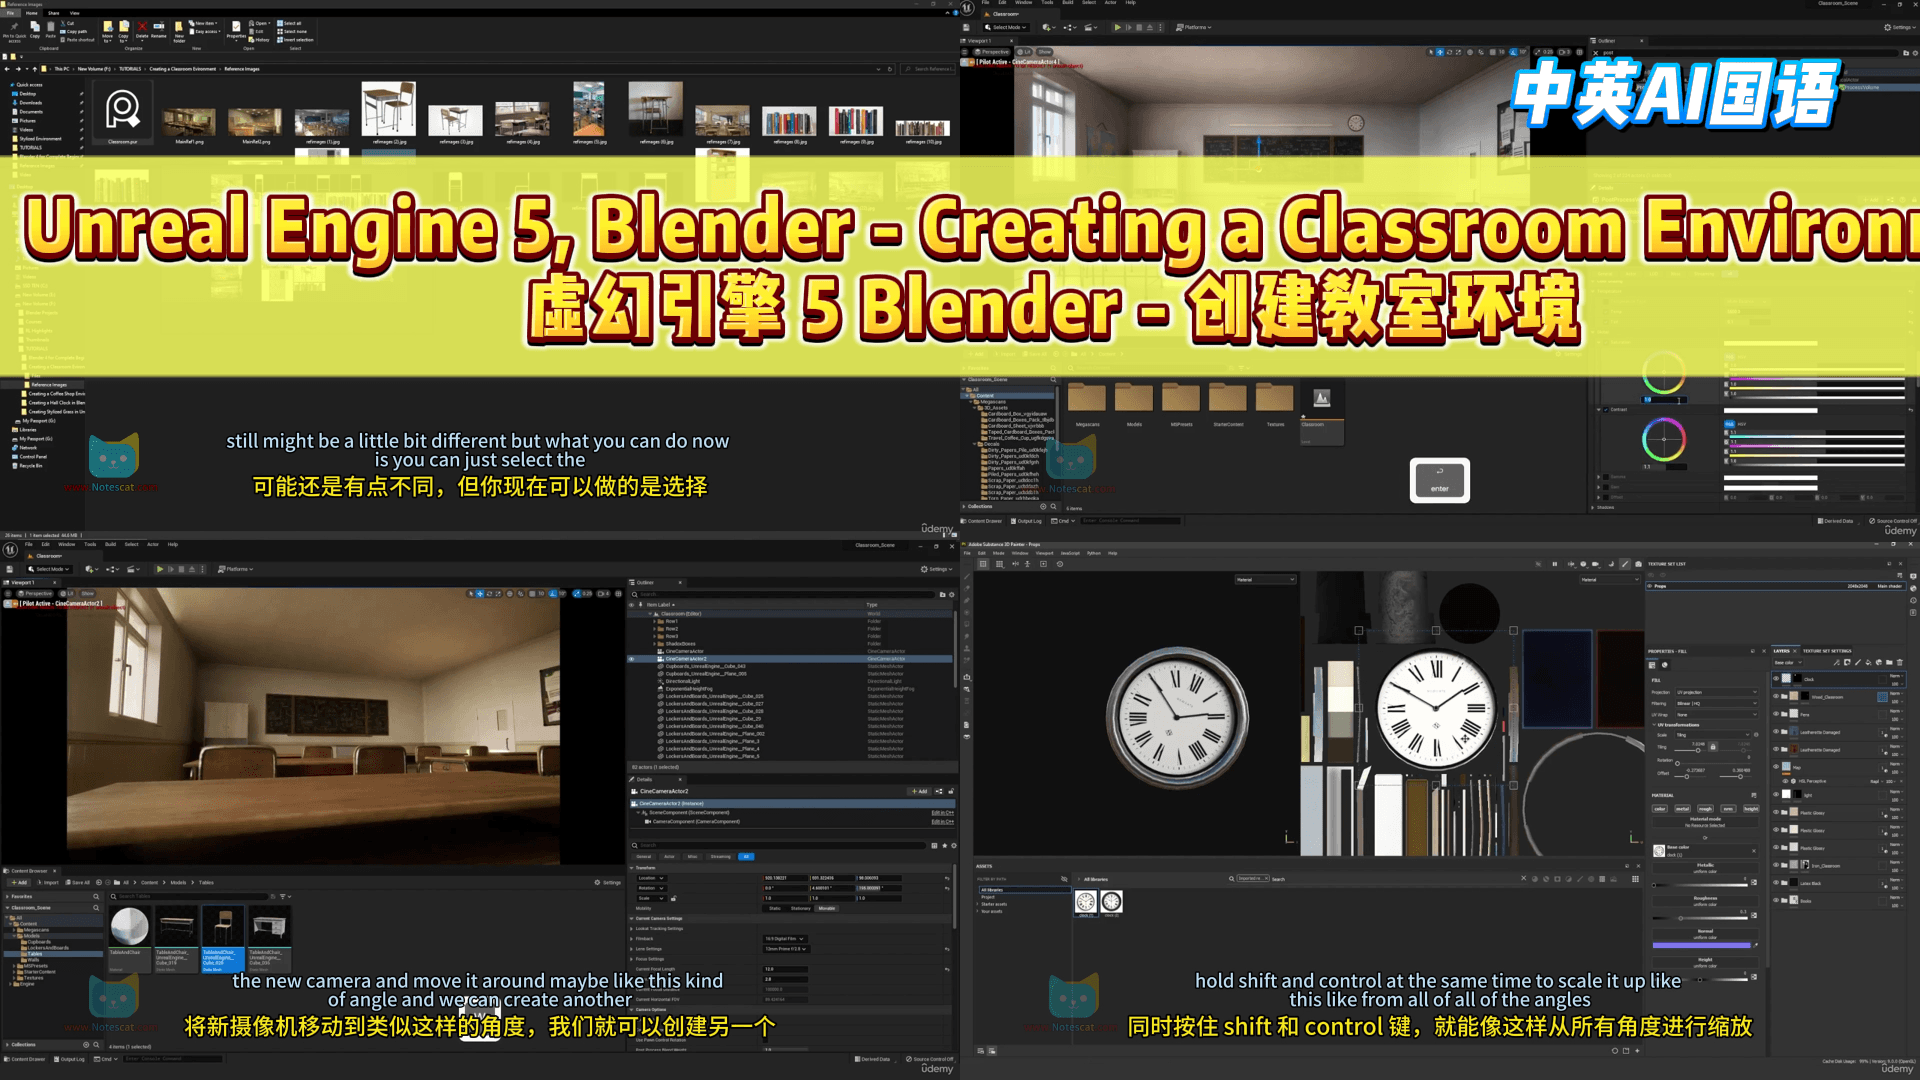Open Settings dropdown in bottom-left Unreal toolbar
This screenshot has width=1920, height=1080.
pos(936,569)
